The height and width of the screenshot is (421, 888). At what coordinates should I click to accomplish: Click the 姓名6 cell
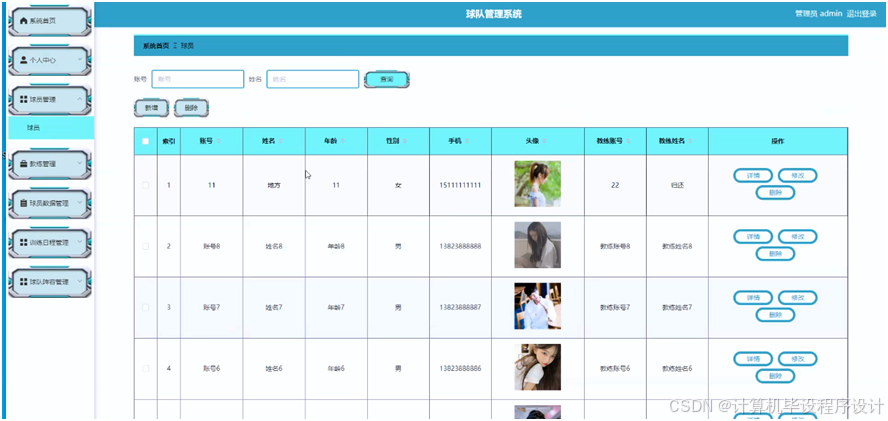(x=274, y=369)
